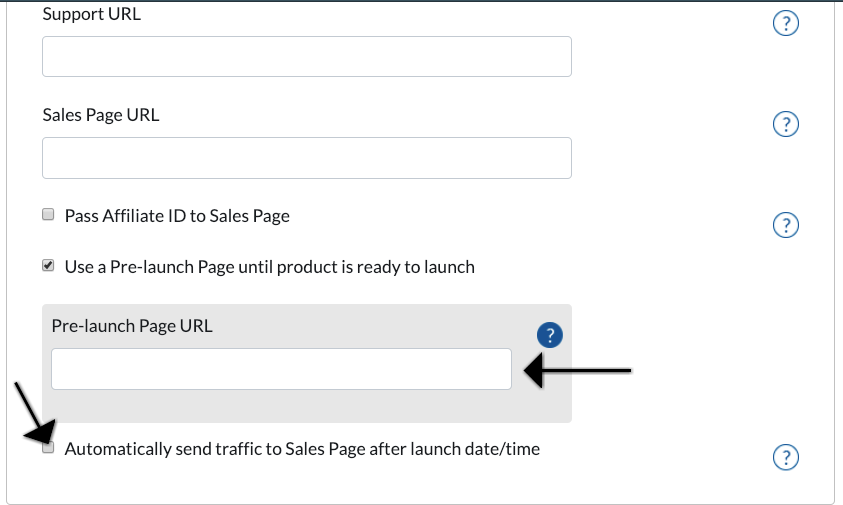Click the solid blue Pre-launch Page URL help icon
The image size is (843, 505).
coord(549,335)
